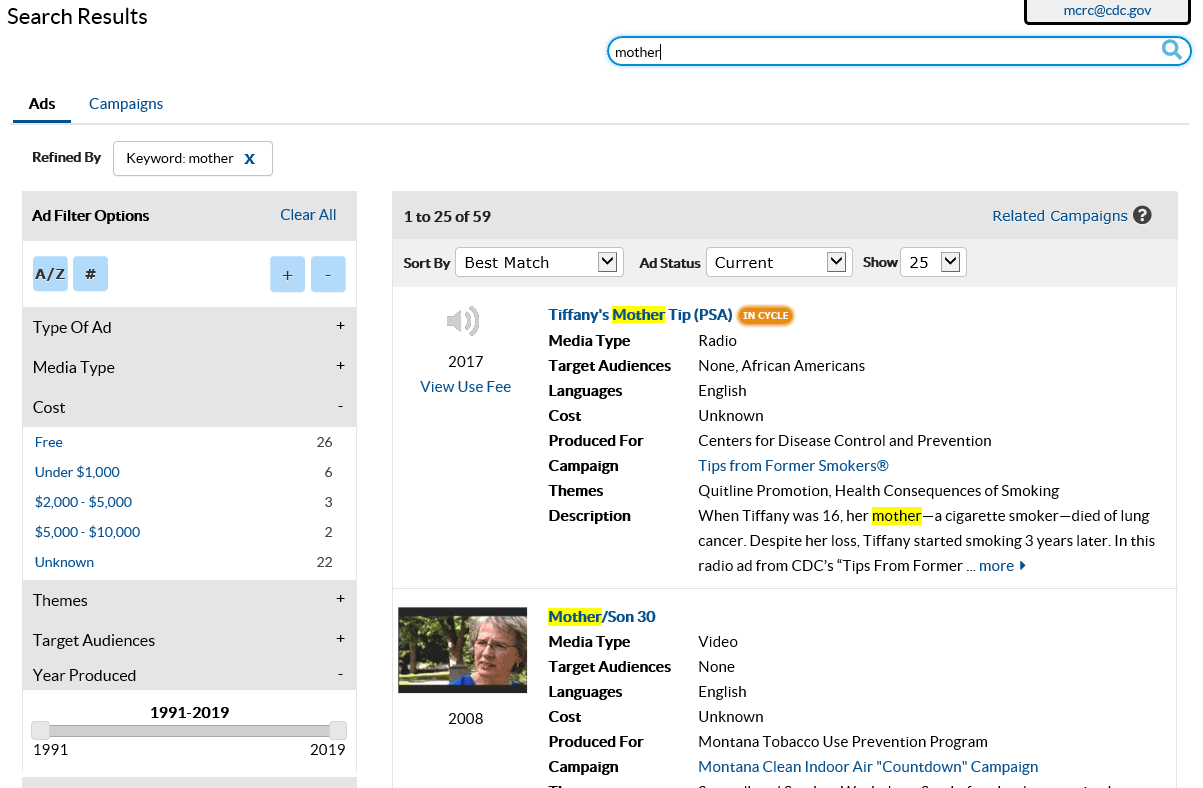
Task: Sort filters by count with # button
Action: click(90, 274)
